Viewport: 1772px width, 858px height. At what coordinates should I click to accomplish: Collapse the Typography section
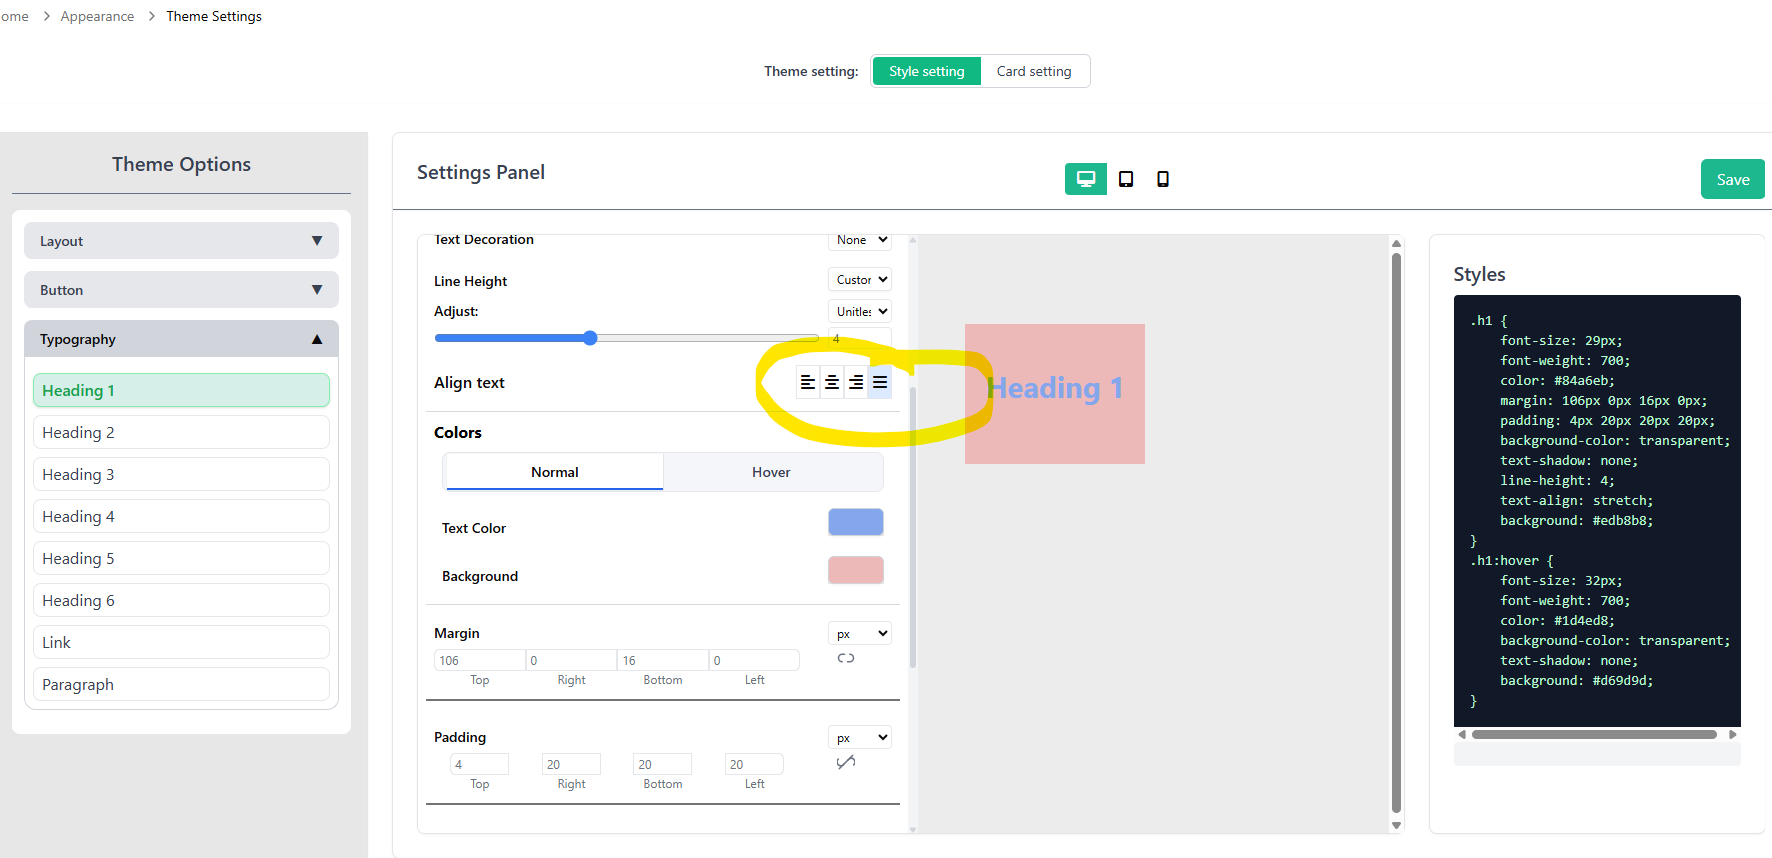tap(181, 339)
